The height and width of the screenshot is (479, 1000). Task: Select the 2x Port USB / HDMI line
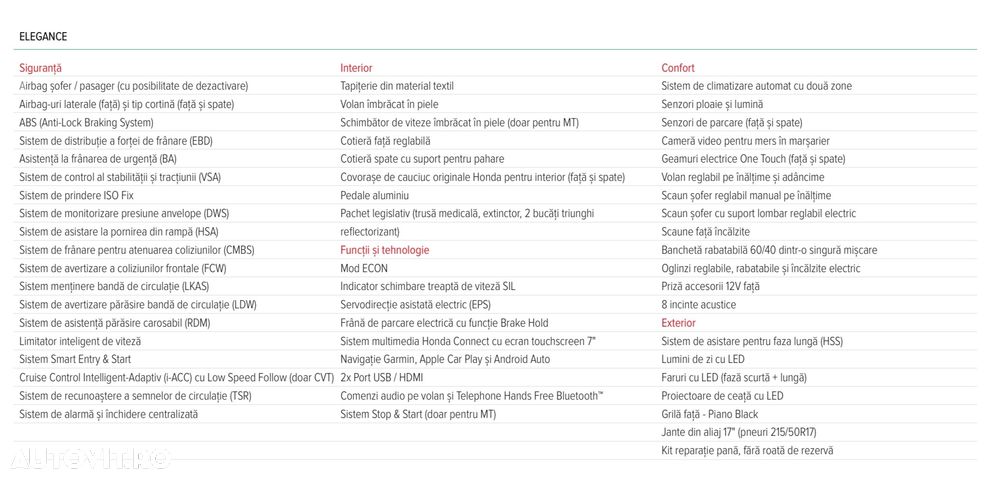382,378
